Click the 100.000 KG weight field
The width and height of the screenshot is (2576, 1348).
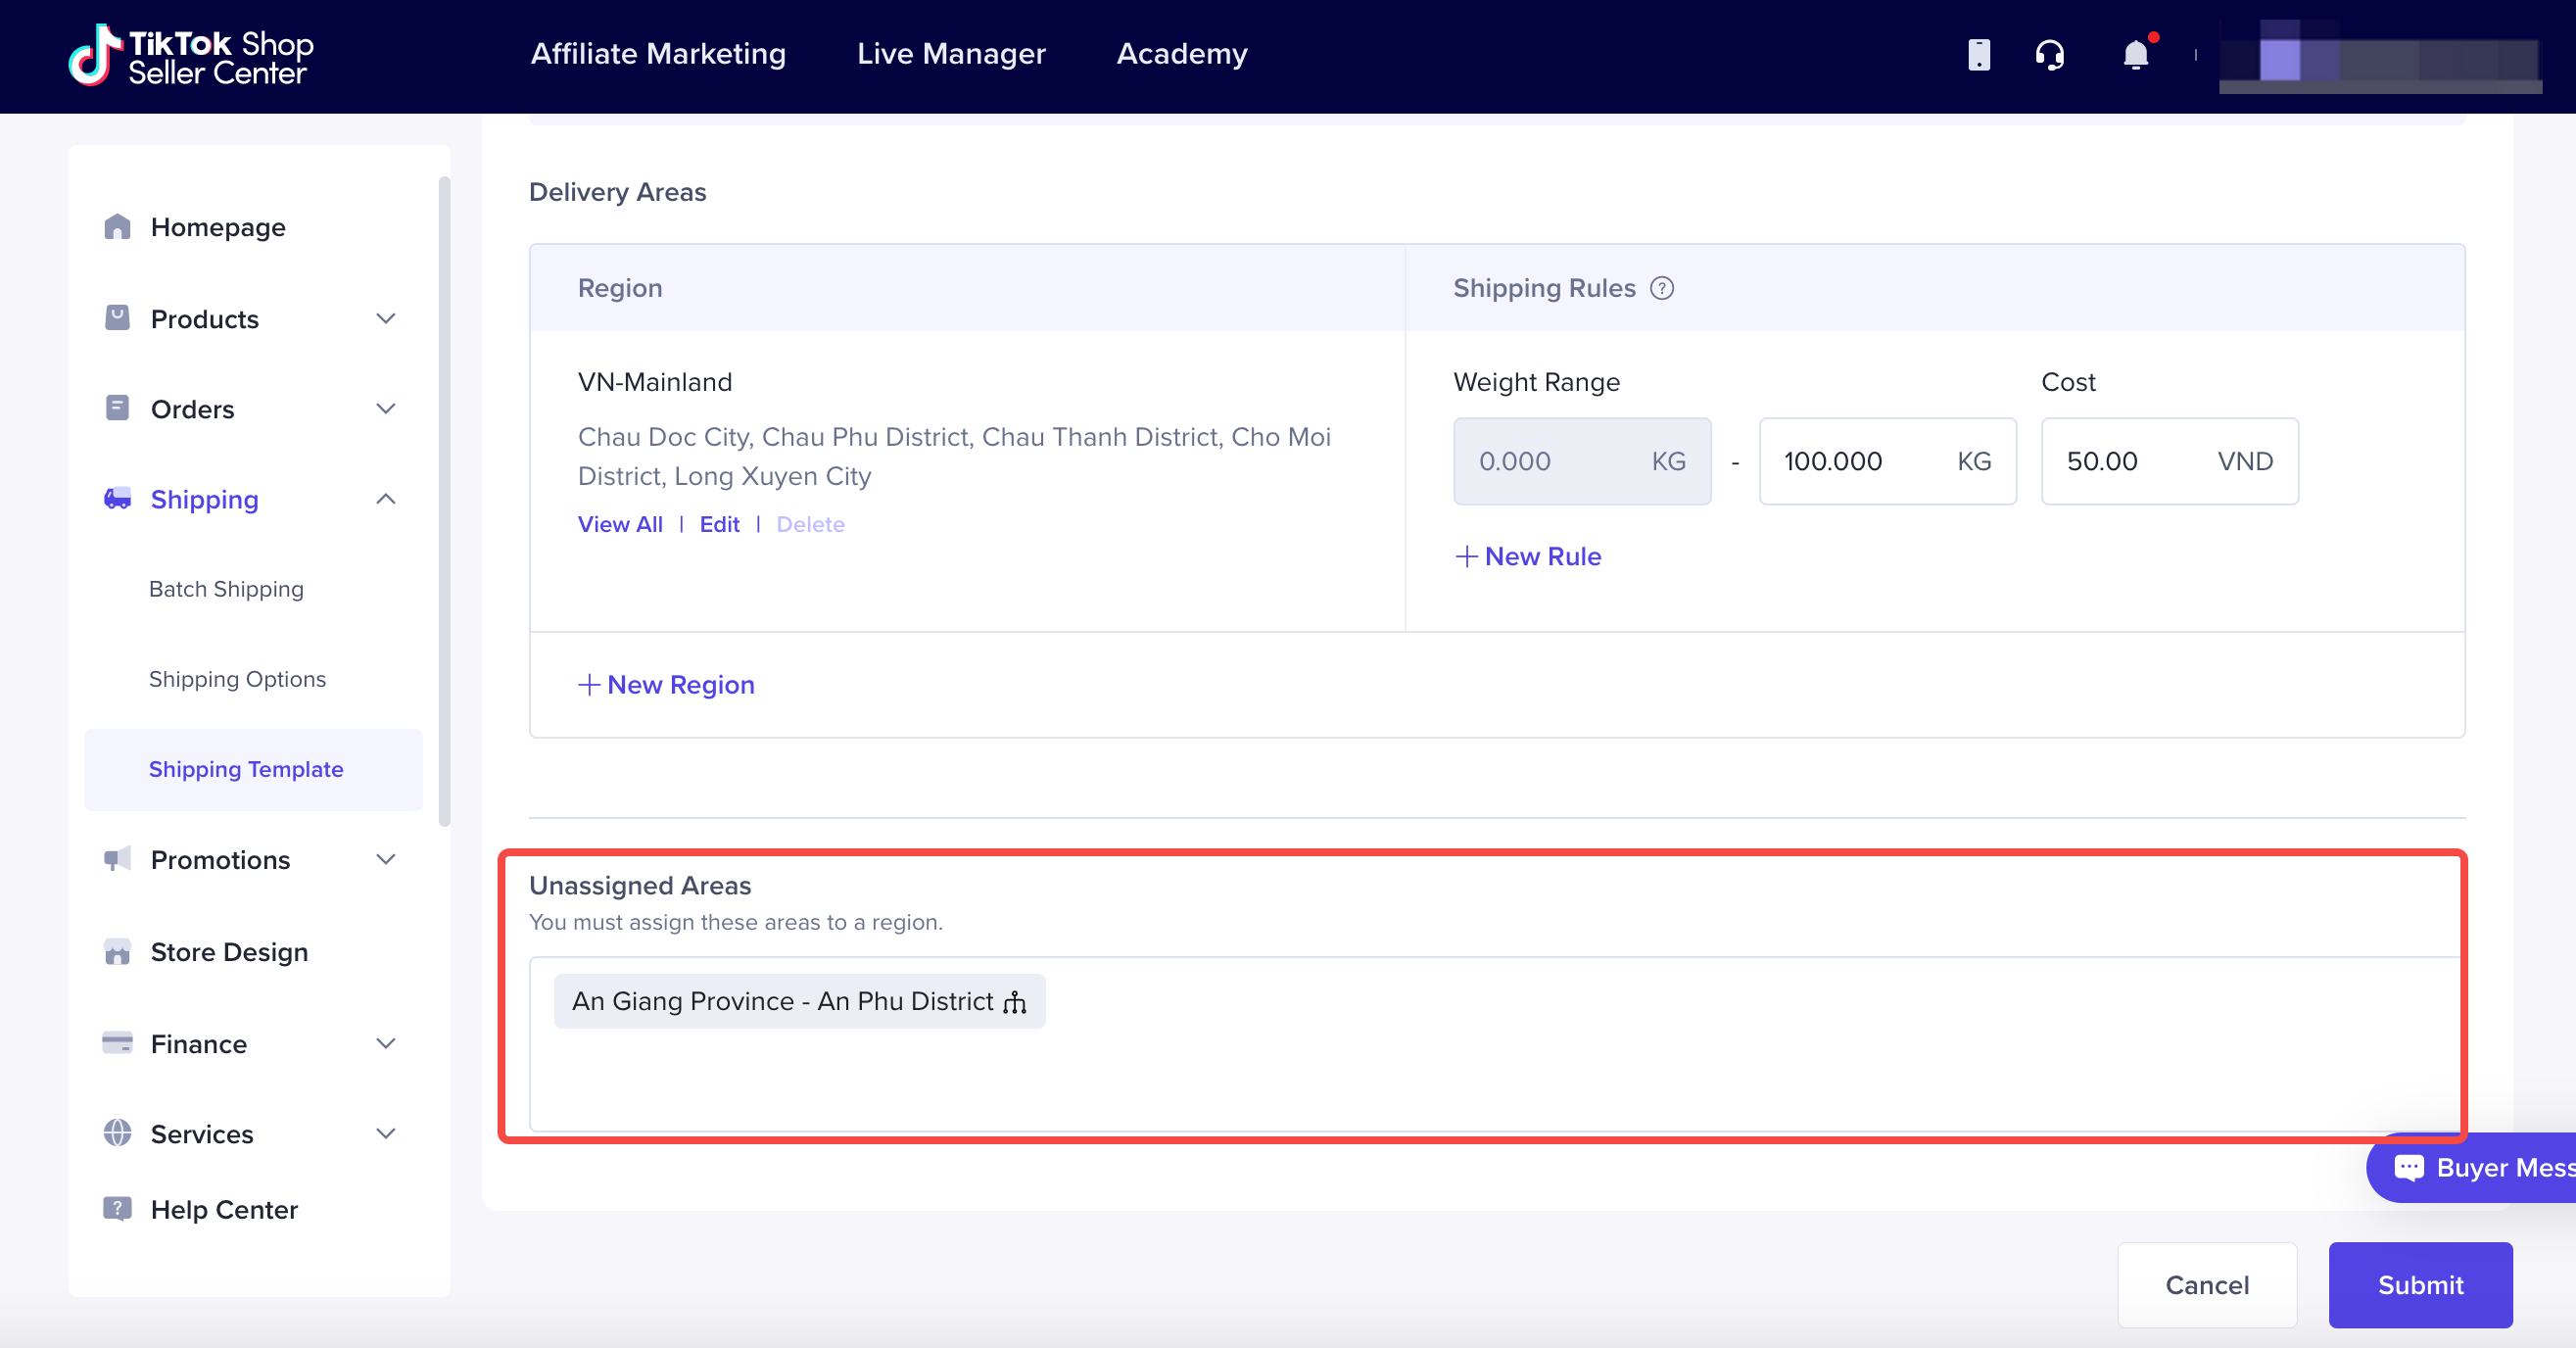tap(1888, 461)
